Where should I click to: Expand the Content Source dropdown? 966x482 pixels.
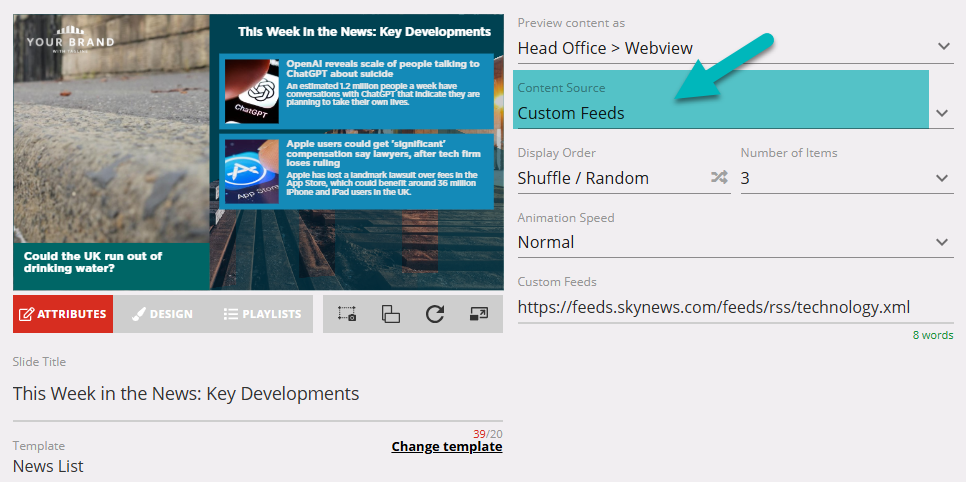tap(735, 113)
